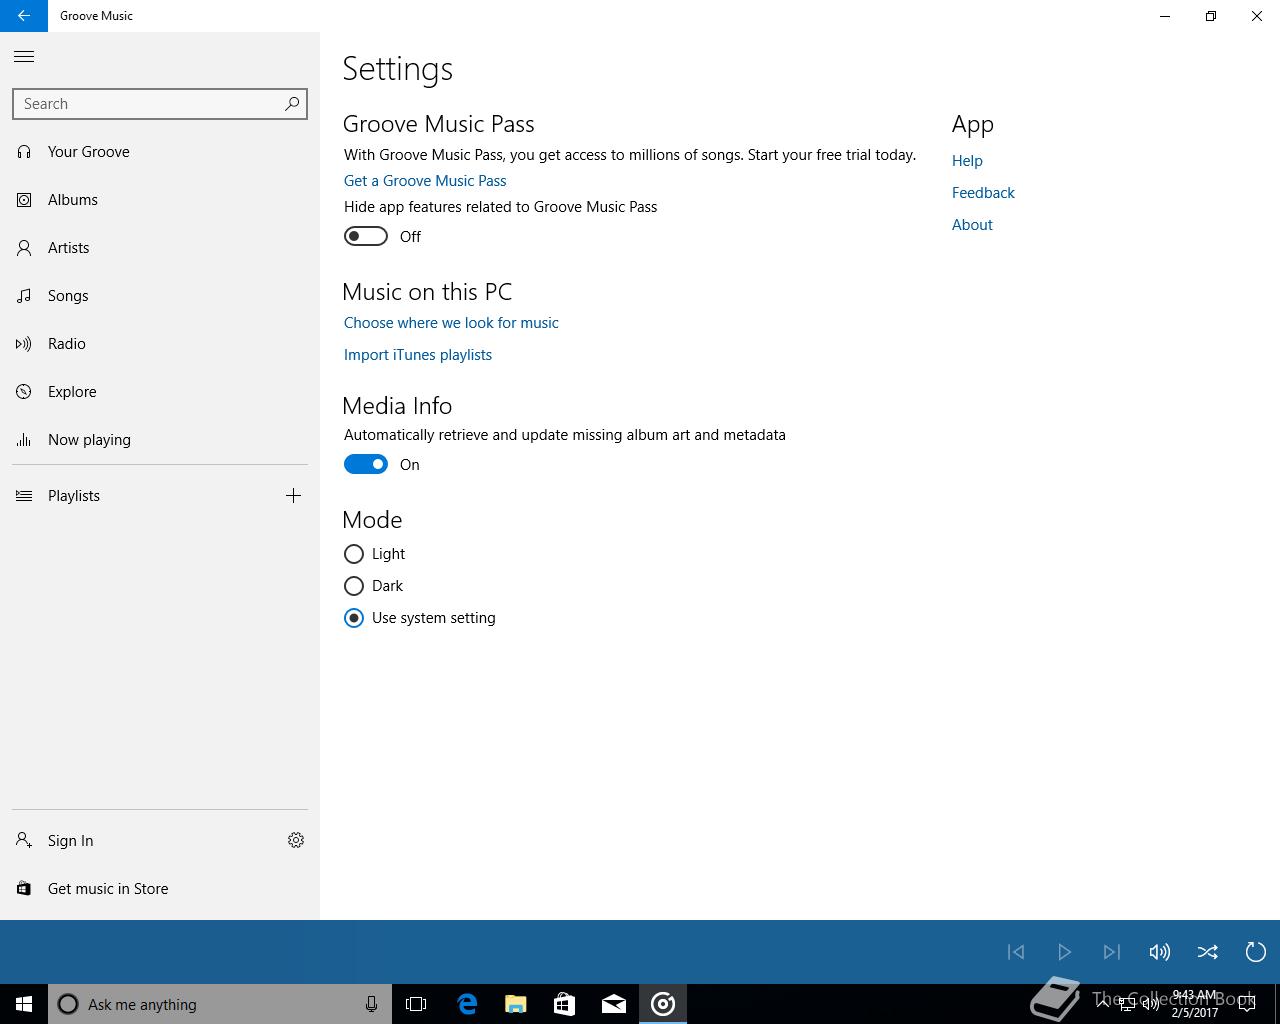The width and height of the screenshot is (1280, 1024).
Task: Turn off automatic Media Info retrieval
Action: (x=366, y=464)
